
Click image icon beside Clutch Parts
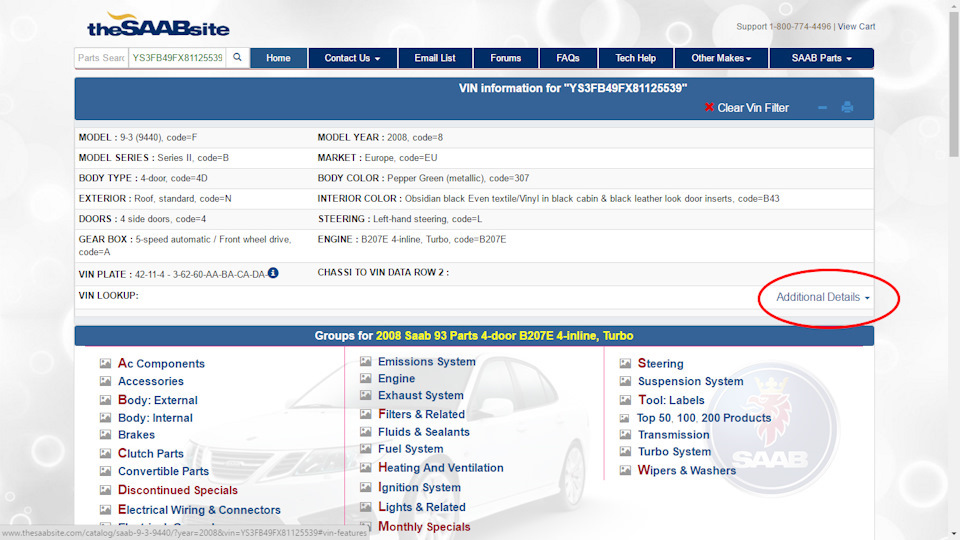105,453
